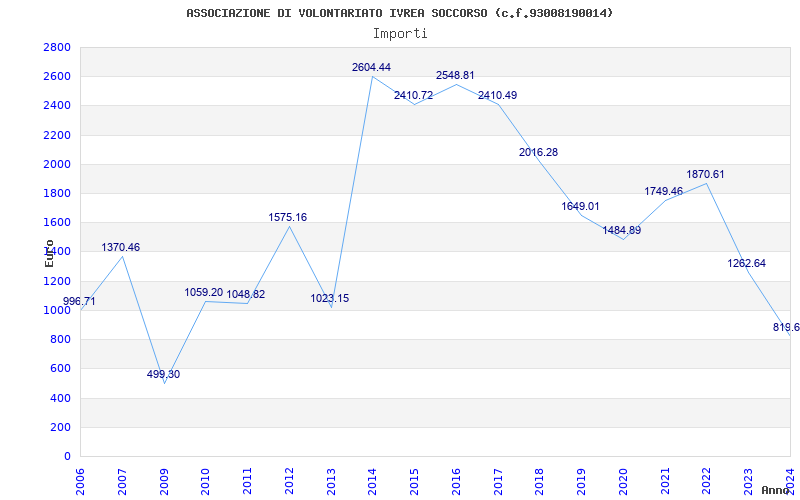
Task: Click the data label 1870.61
Action: coord(706,174)
